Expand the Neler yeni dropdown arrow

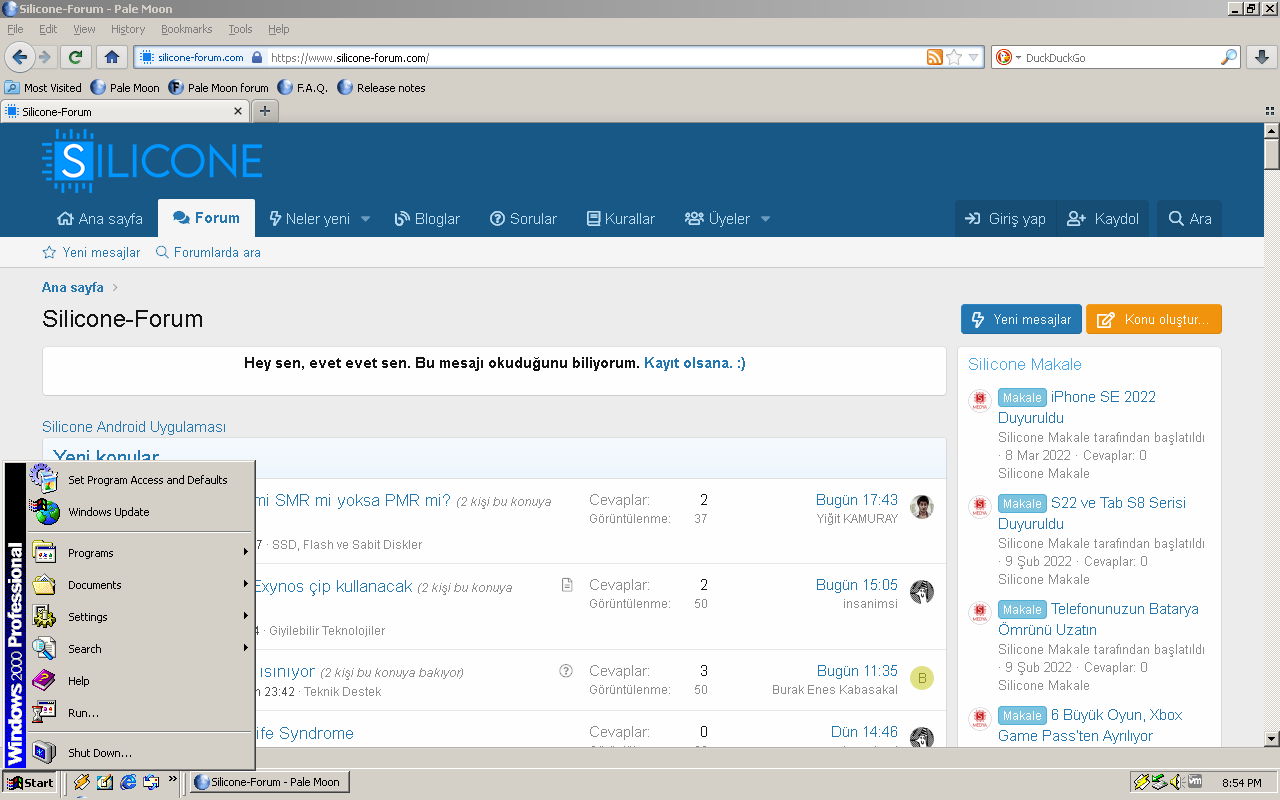(x=365, y=219)
